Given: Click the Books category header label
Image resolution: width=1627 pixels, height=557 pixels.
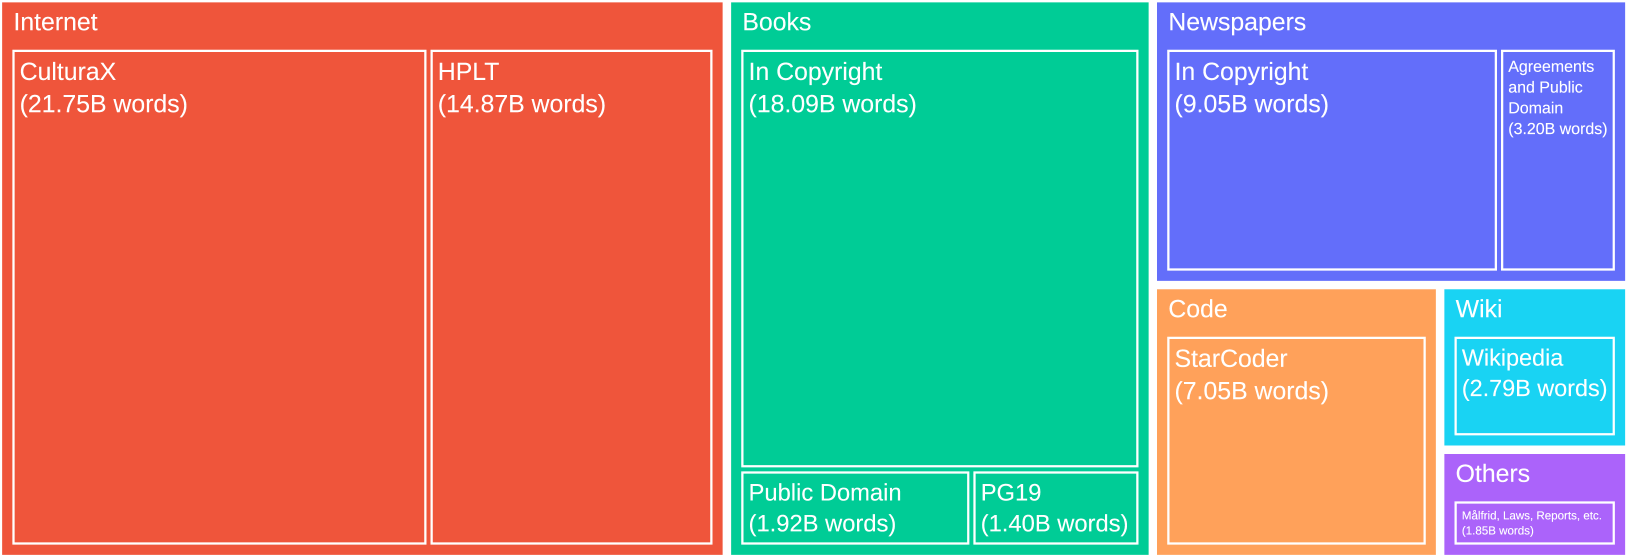Looking at the screenshot, I should click(x=777, y=23).
